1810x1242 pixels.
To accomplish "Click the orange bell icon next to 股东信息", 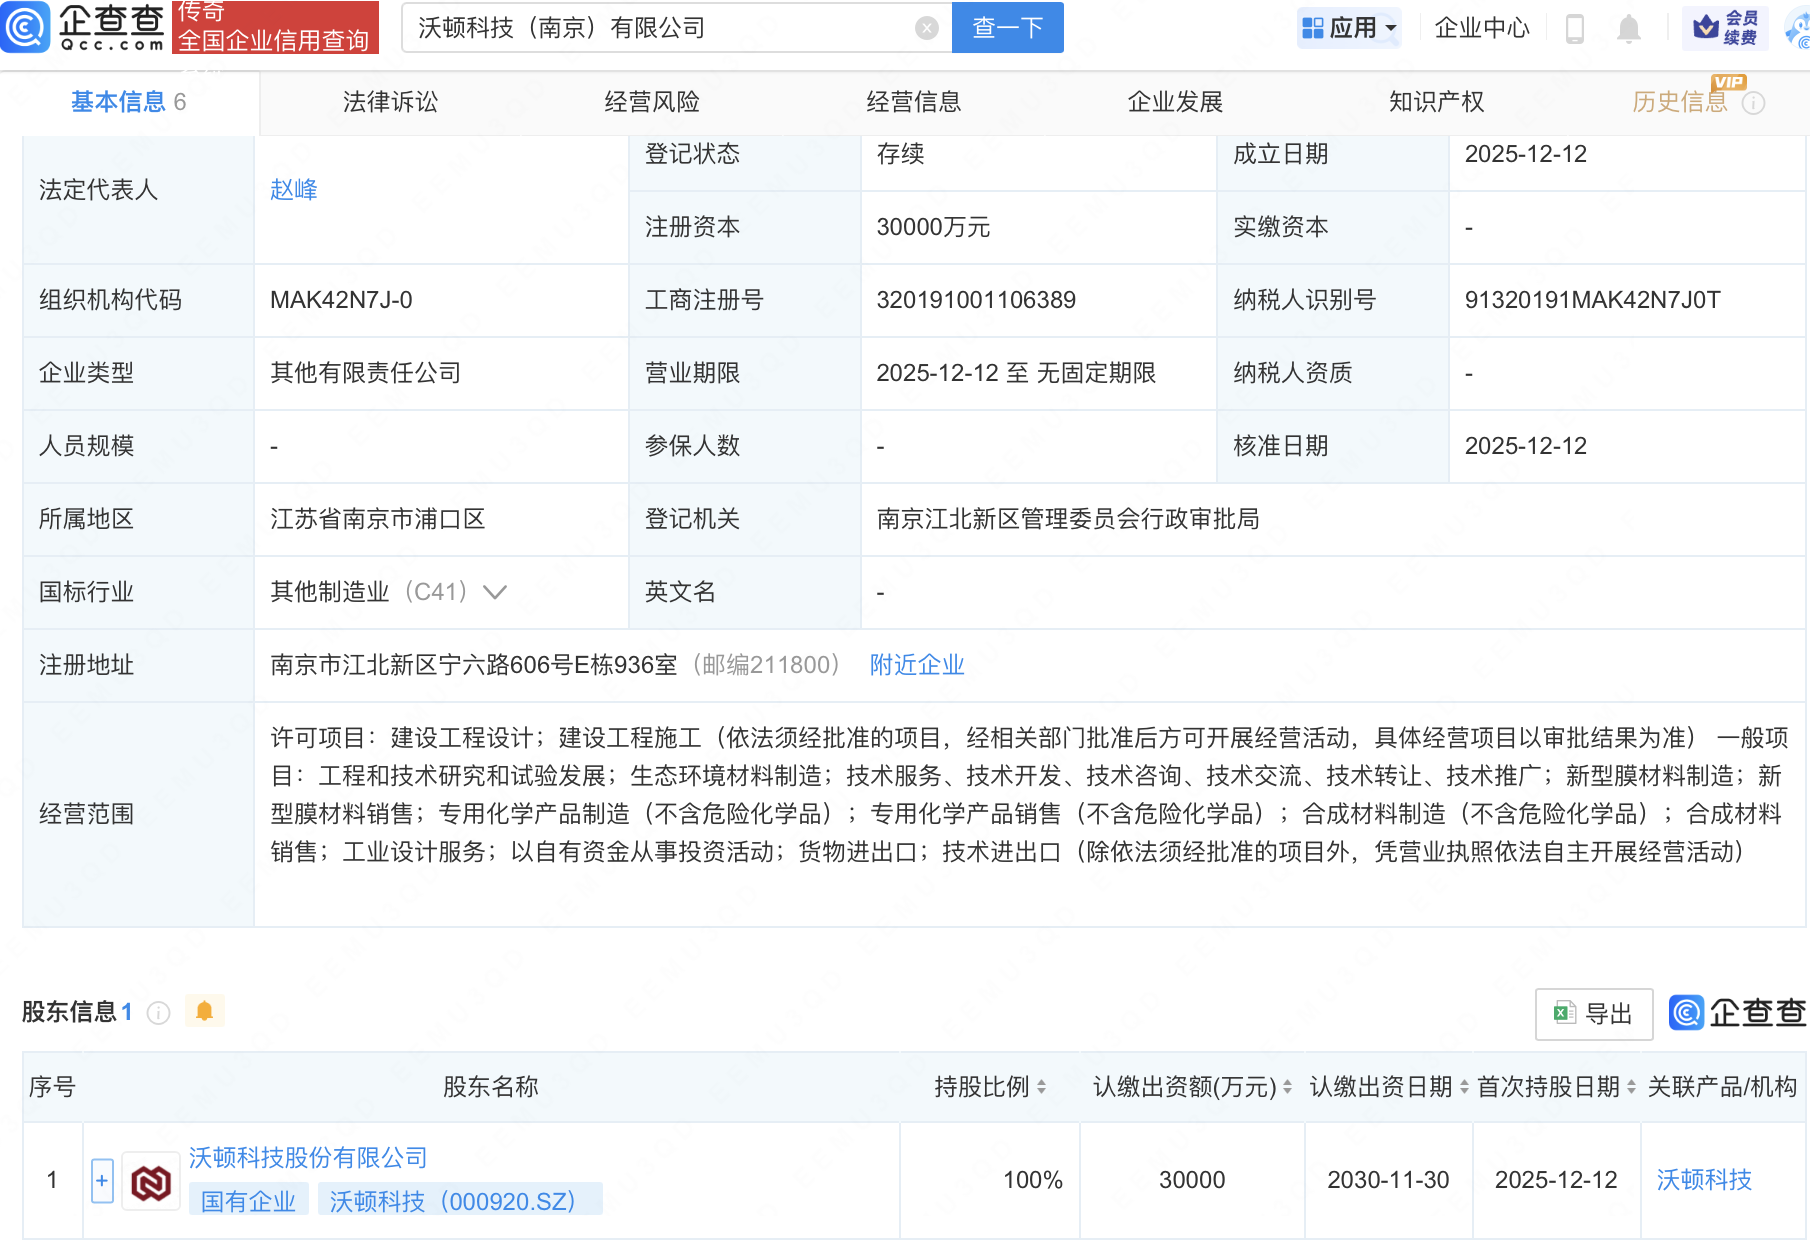I will [x=206, y=1011].
